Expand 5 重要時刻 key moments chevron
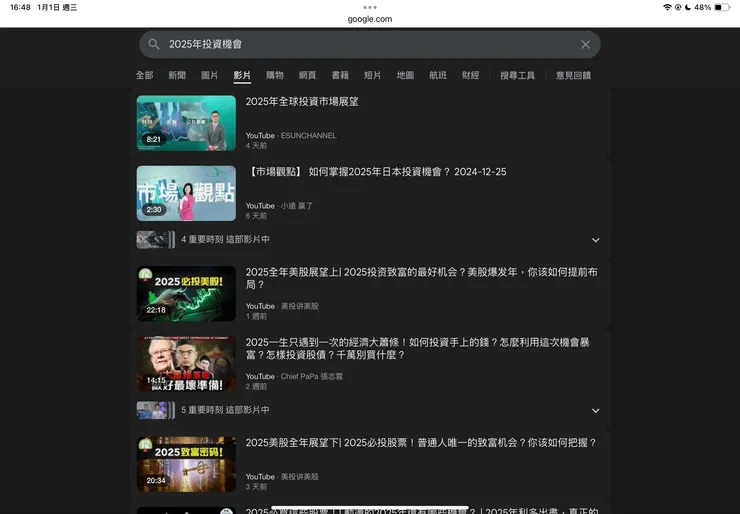The image size is (740, 514). pyautogui.click(x=596, y=411)
